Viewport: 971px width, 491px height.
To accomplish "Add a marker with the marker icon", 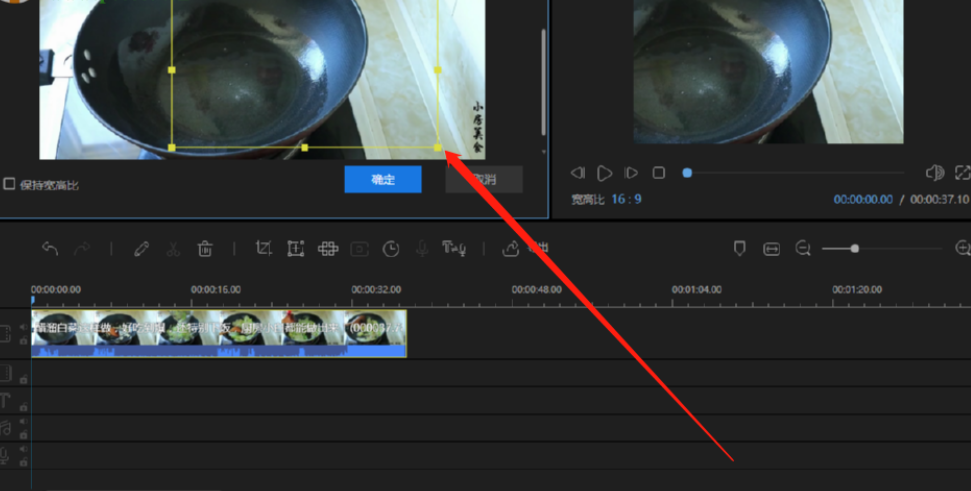I will (740, 249).
